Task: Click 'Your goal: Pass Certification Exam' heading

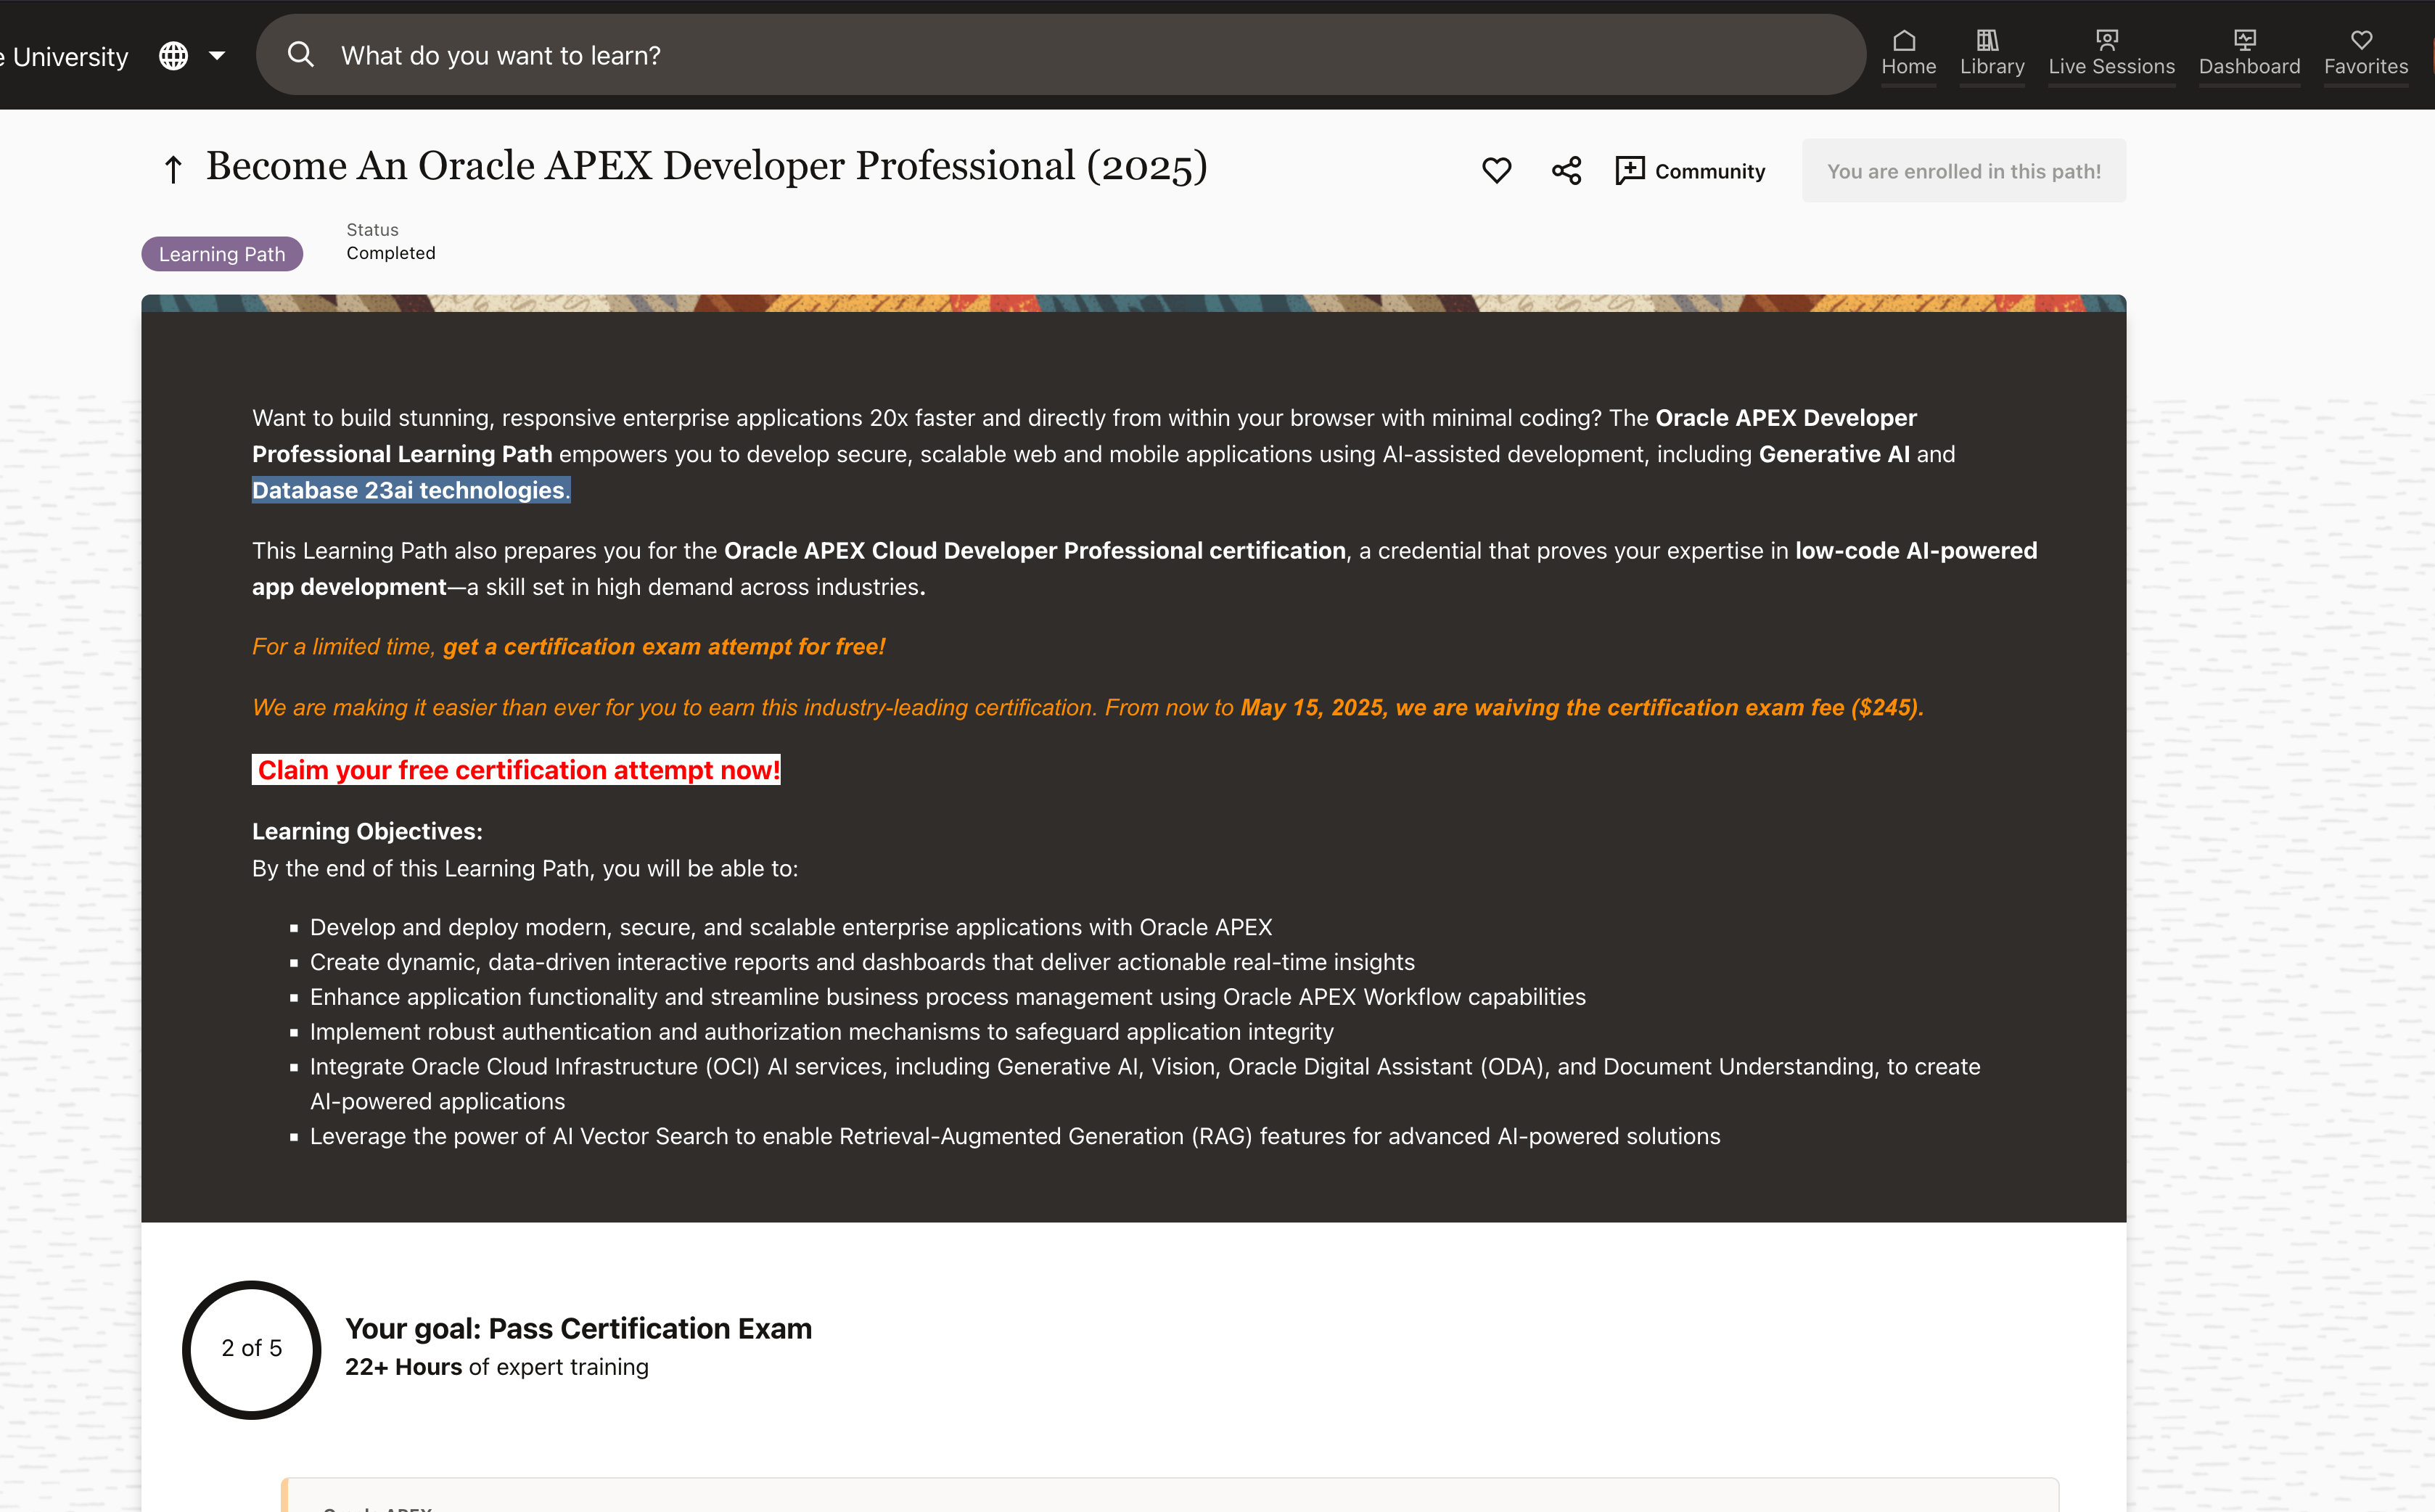Action: (578, 1328)
